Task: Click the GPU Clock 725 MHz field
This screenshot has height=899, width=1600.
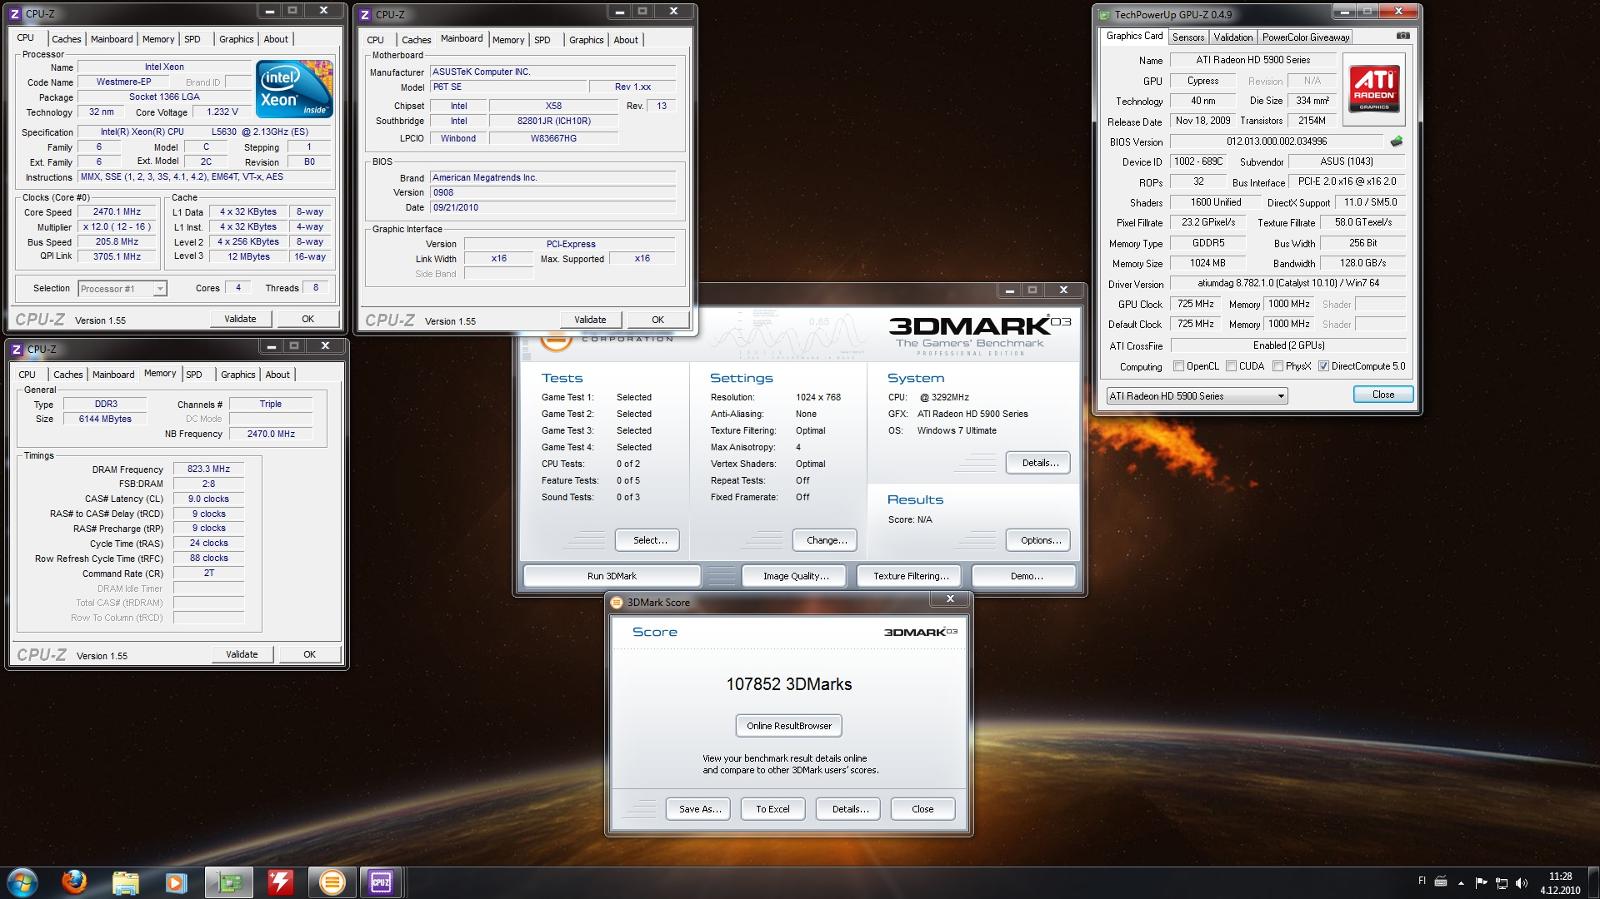Action: point(1195,304)
